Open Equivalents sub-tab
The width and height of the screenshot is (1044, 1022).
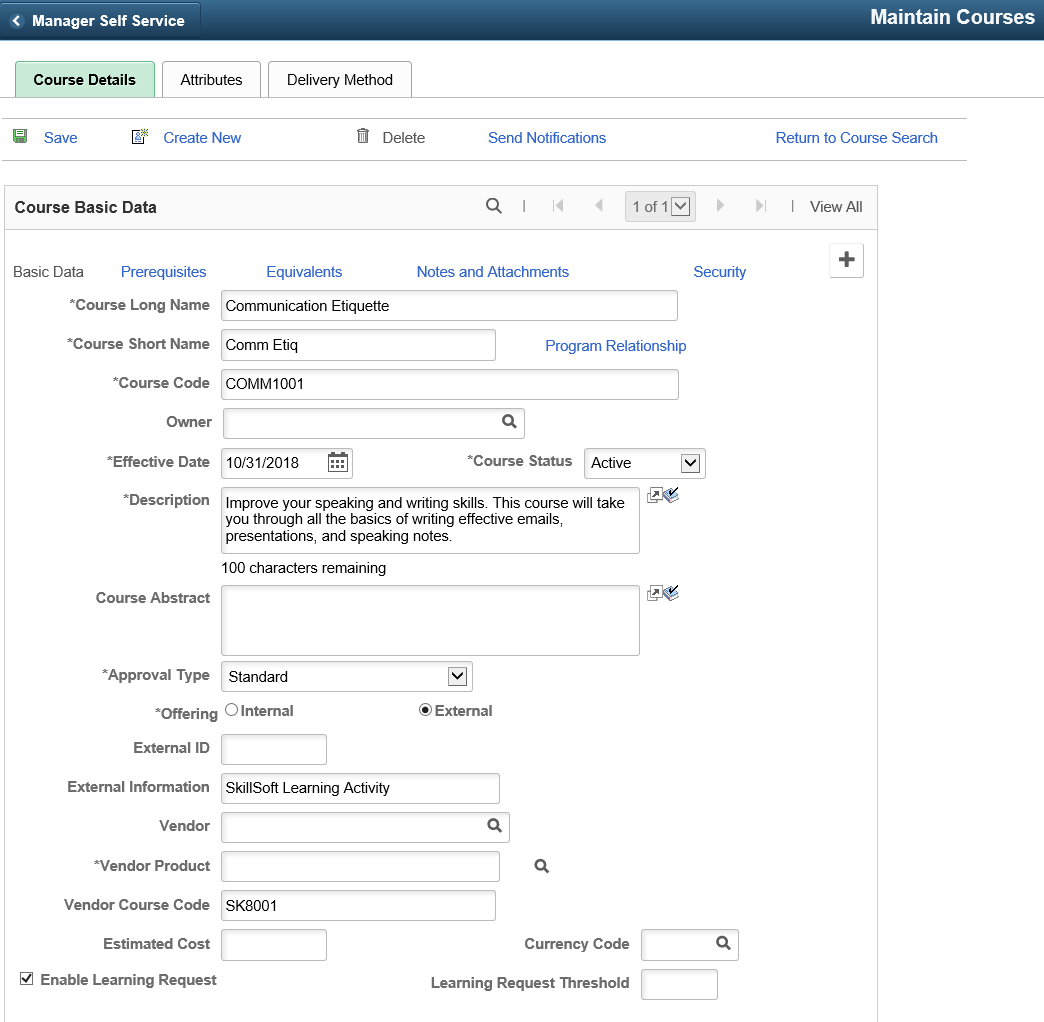point(304,272)
